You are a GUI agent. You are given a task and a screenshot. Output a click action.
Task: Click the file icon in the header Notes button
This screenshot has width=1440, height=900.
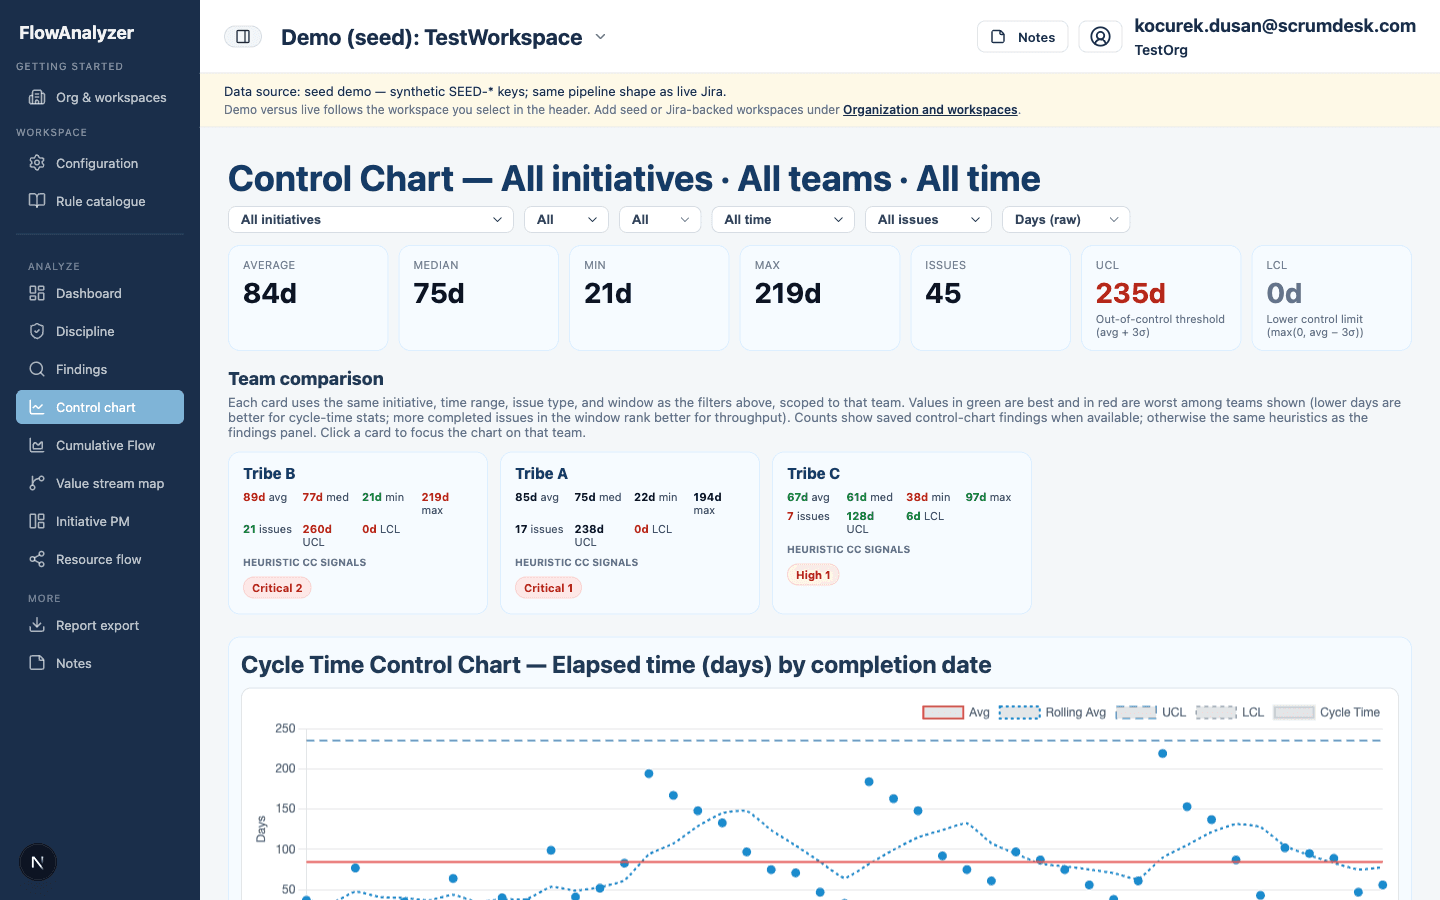pos(998,37)
